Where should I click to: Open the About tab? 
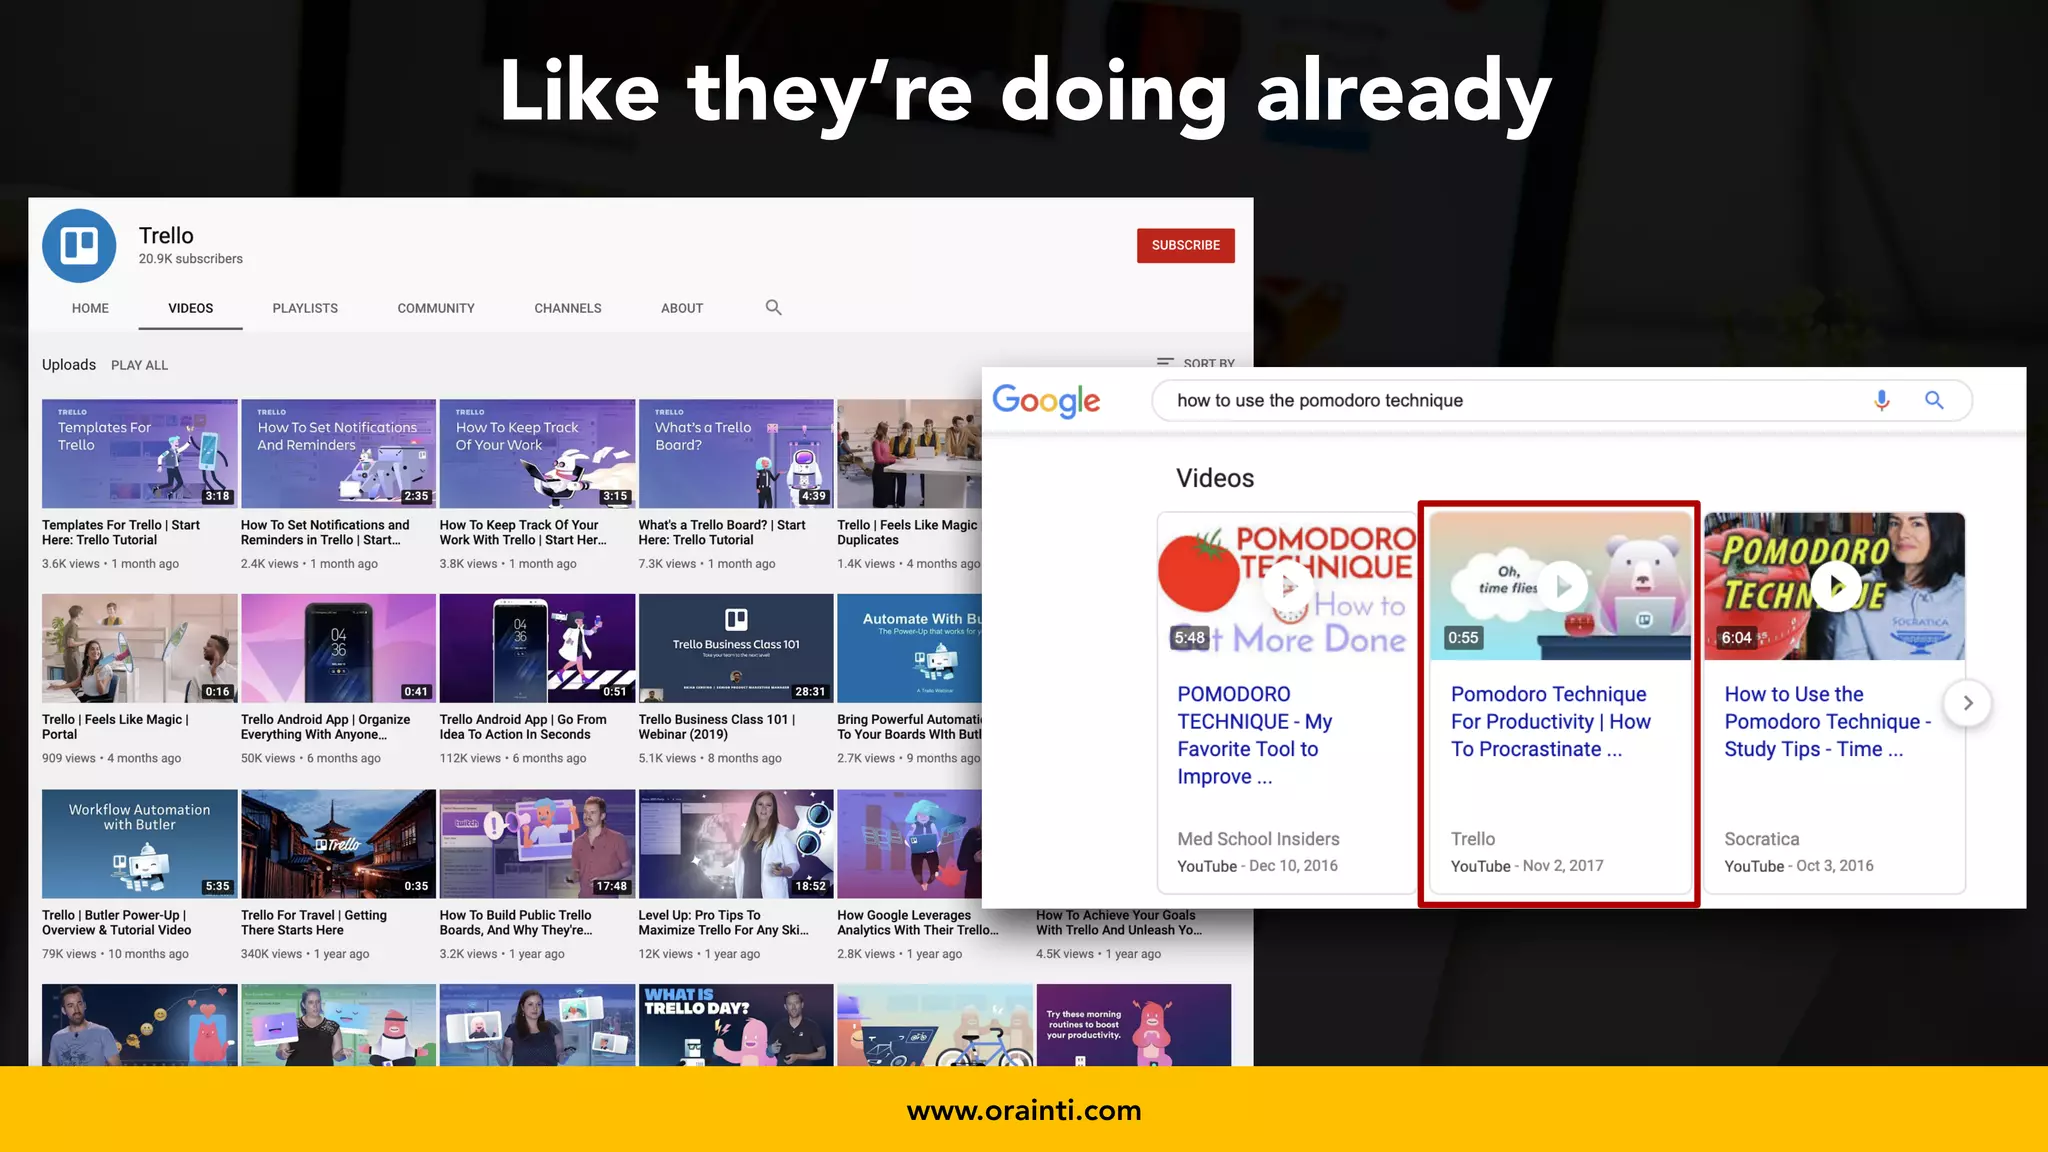(682, 308)
